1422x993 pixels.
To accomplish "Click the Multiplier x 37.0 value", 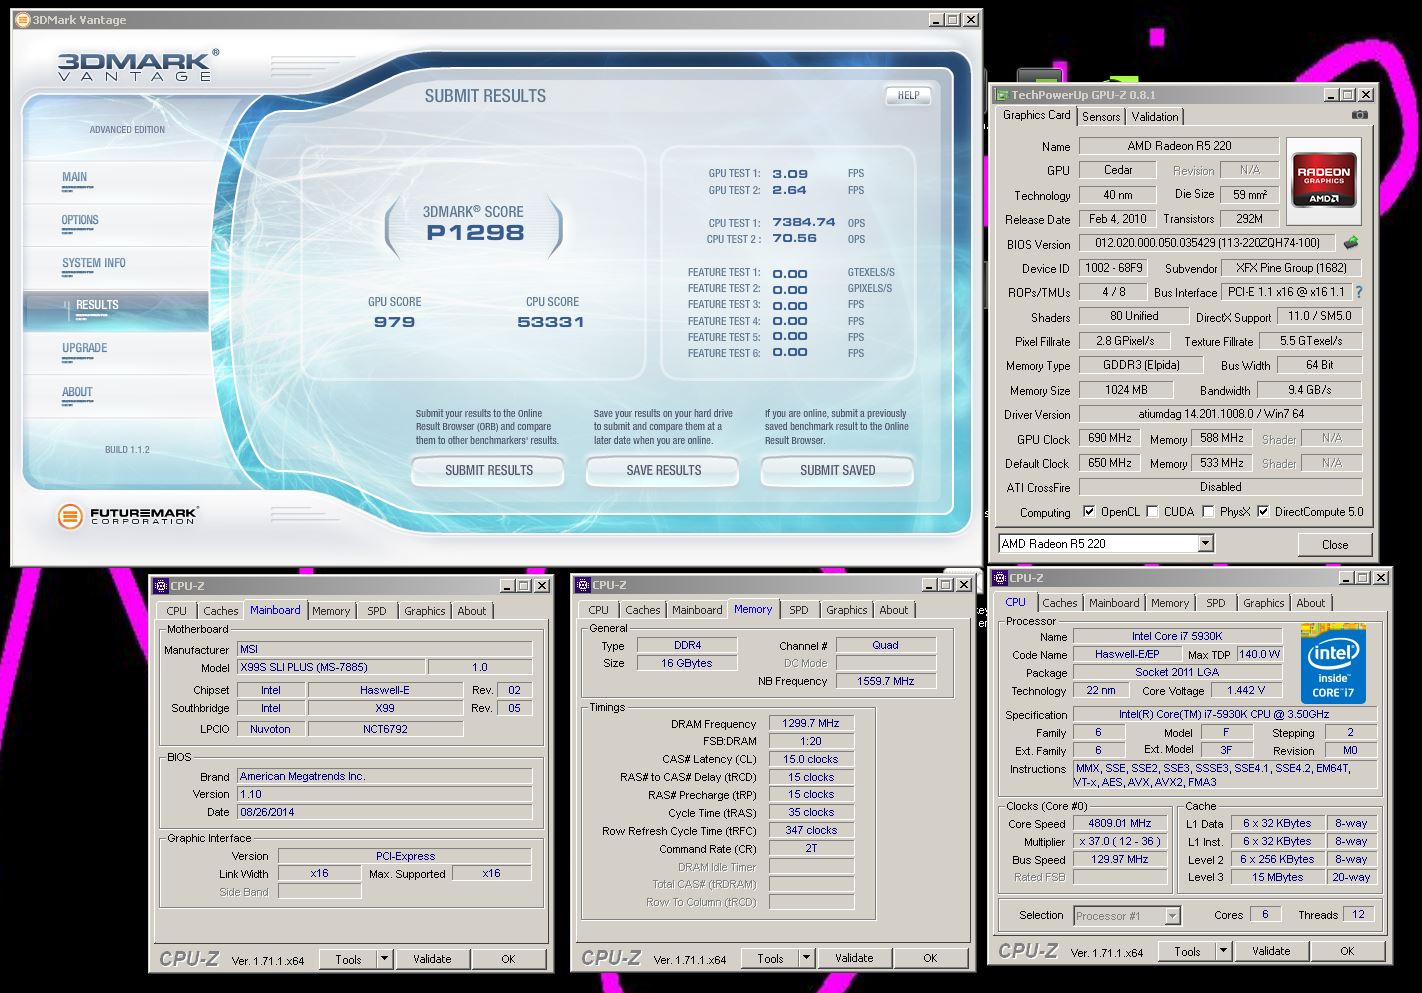I will [1120, 841].
